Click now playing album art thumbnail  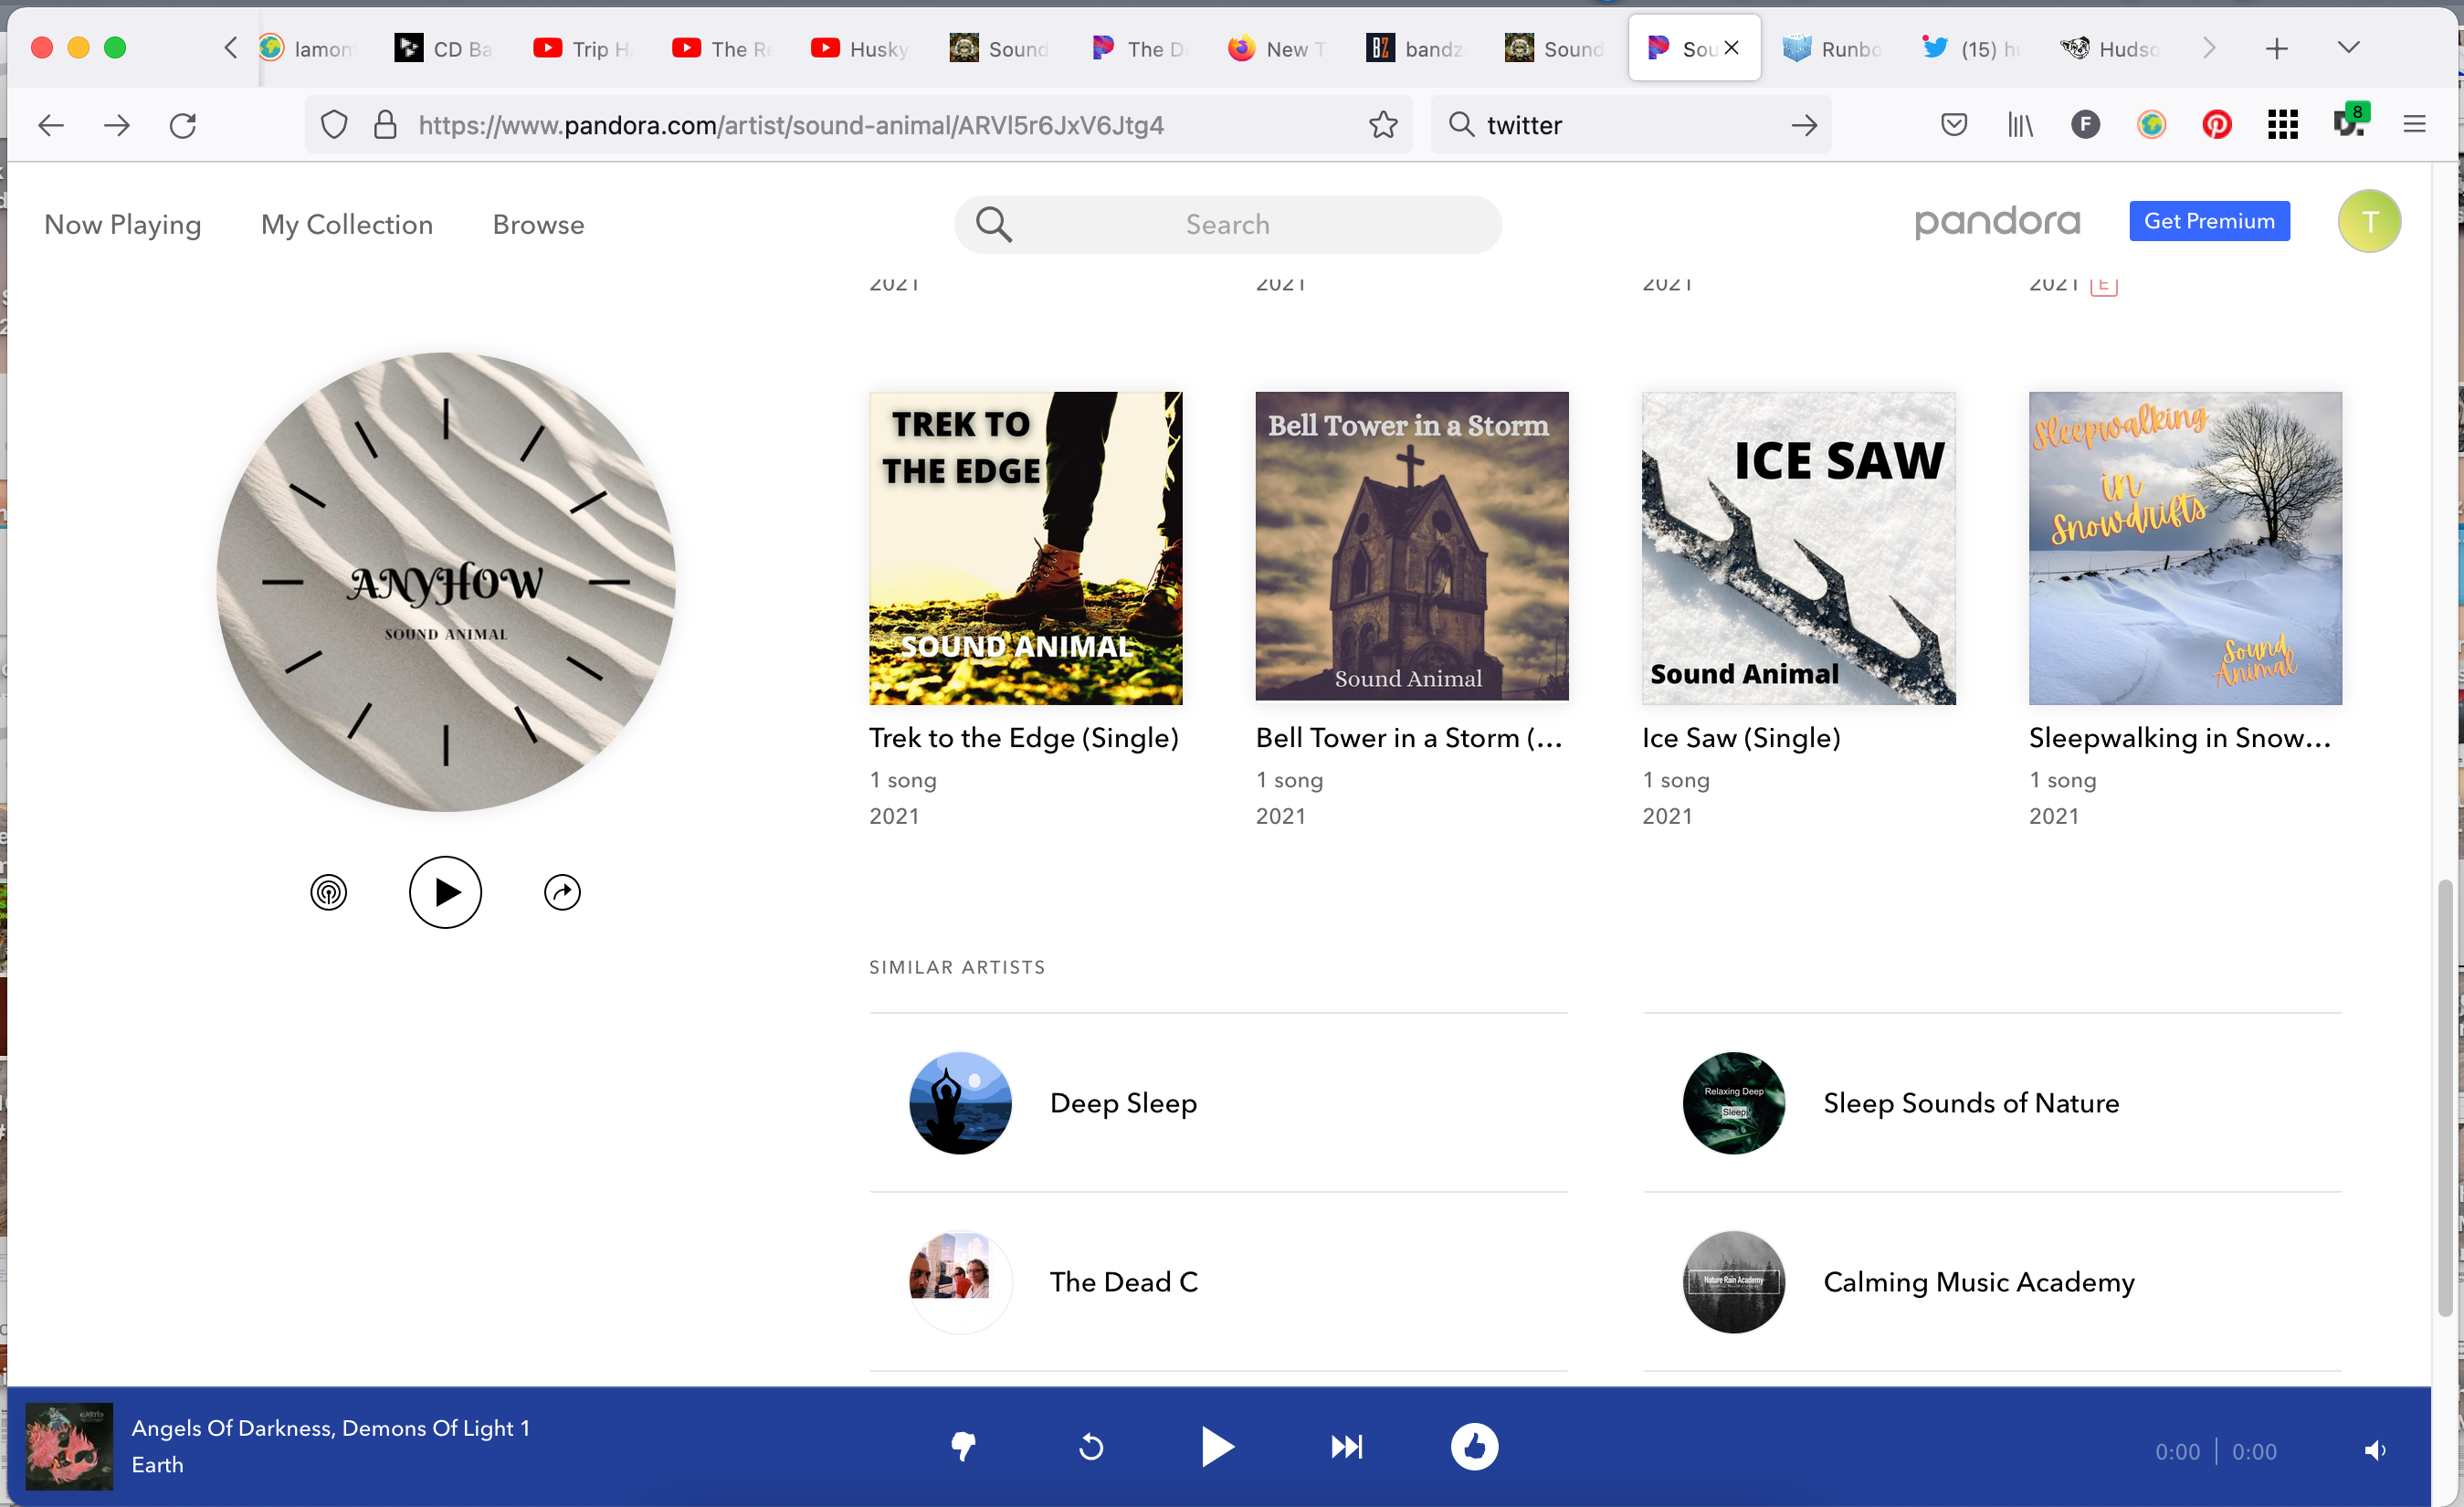(69, 1446)
